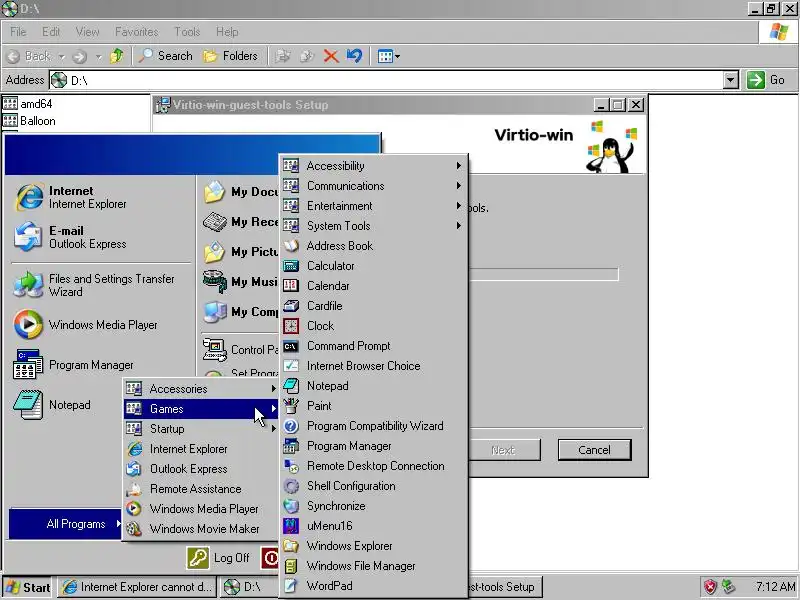Open the Calendar accessory
800x600 pixels.
373,286
